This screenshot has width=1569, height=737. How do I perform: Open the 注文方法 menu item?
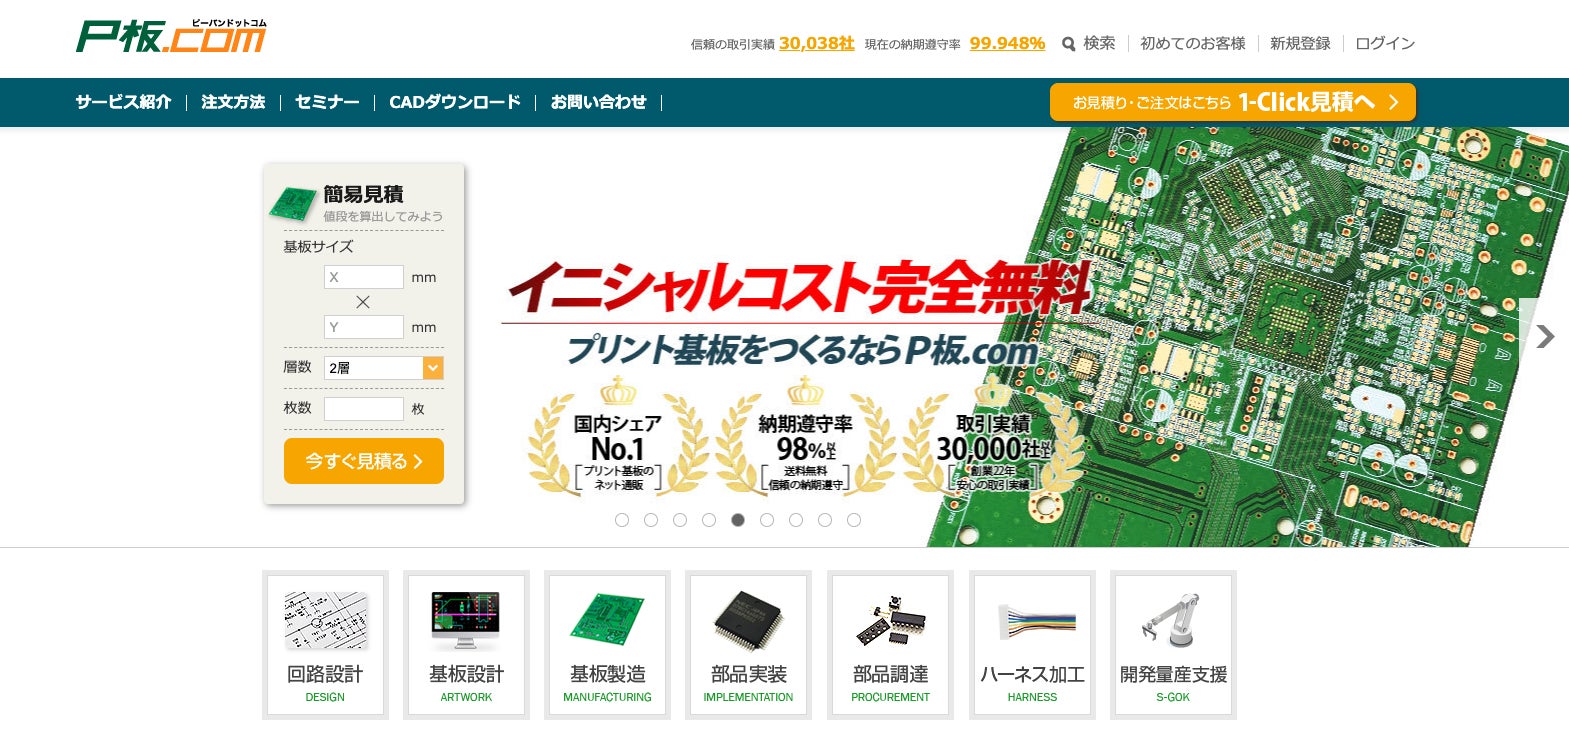click(x=233, y=102)
